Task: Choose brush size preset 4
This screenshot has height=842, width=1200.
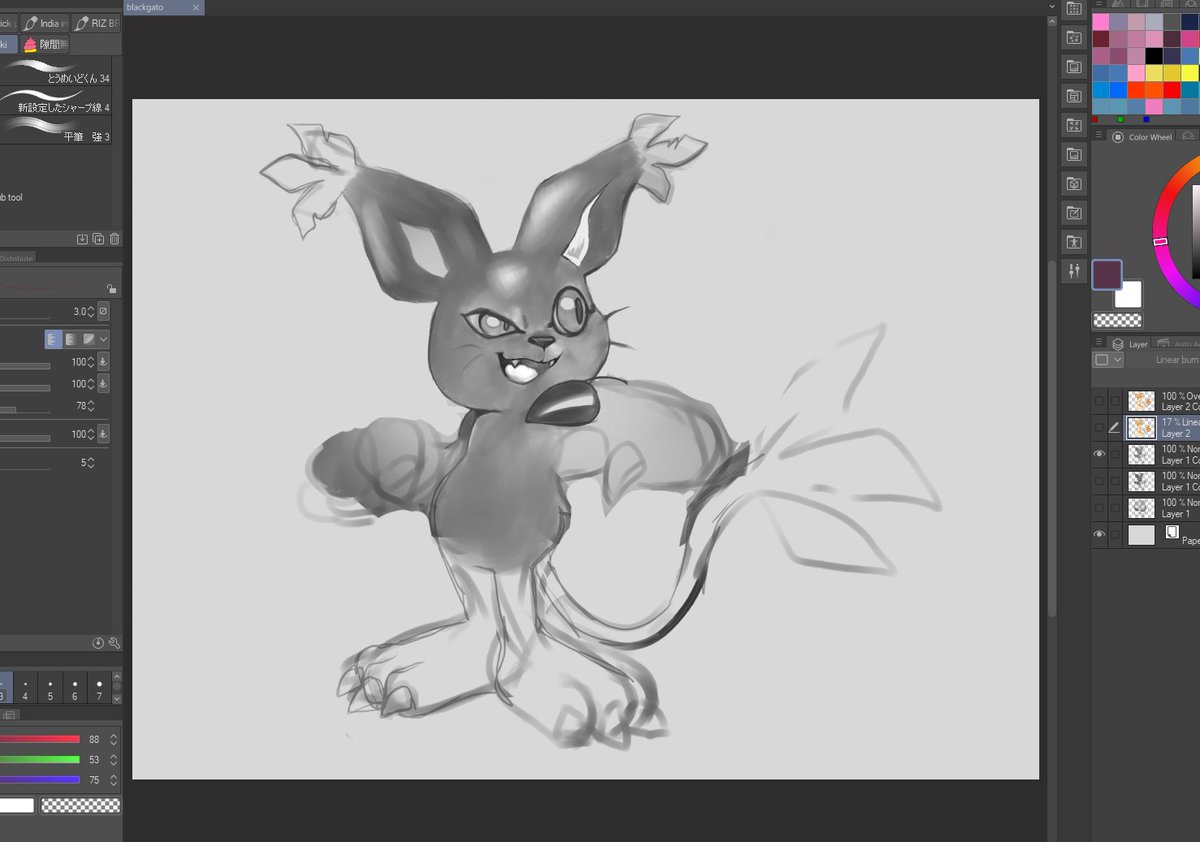Action: [25, 689]
